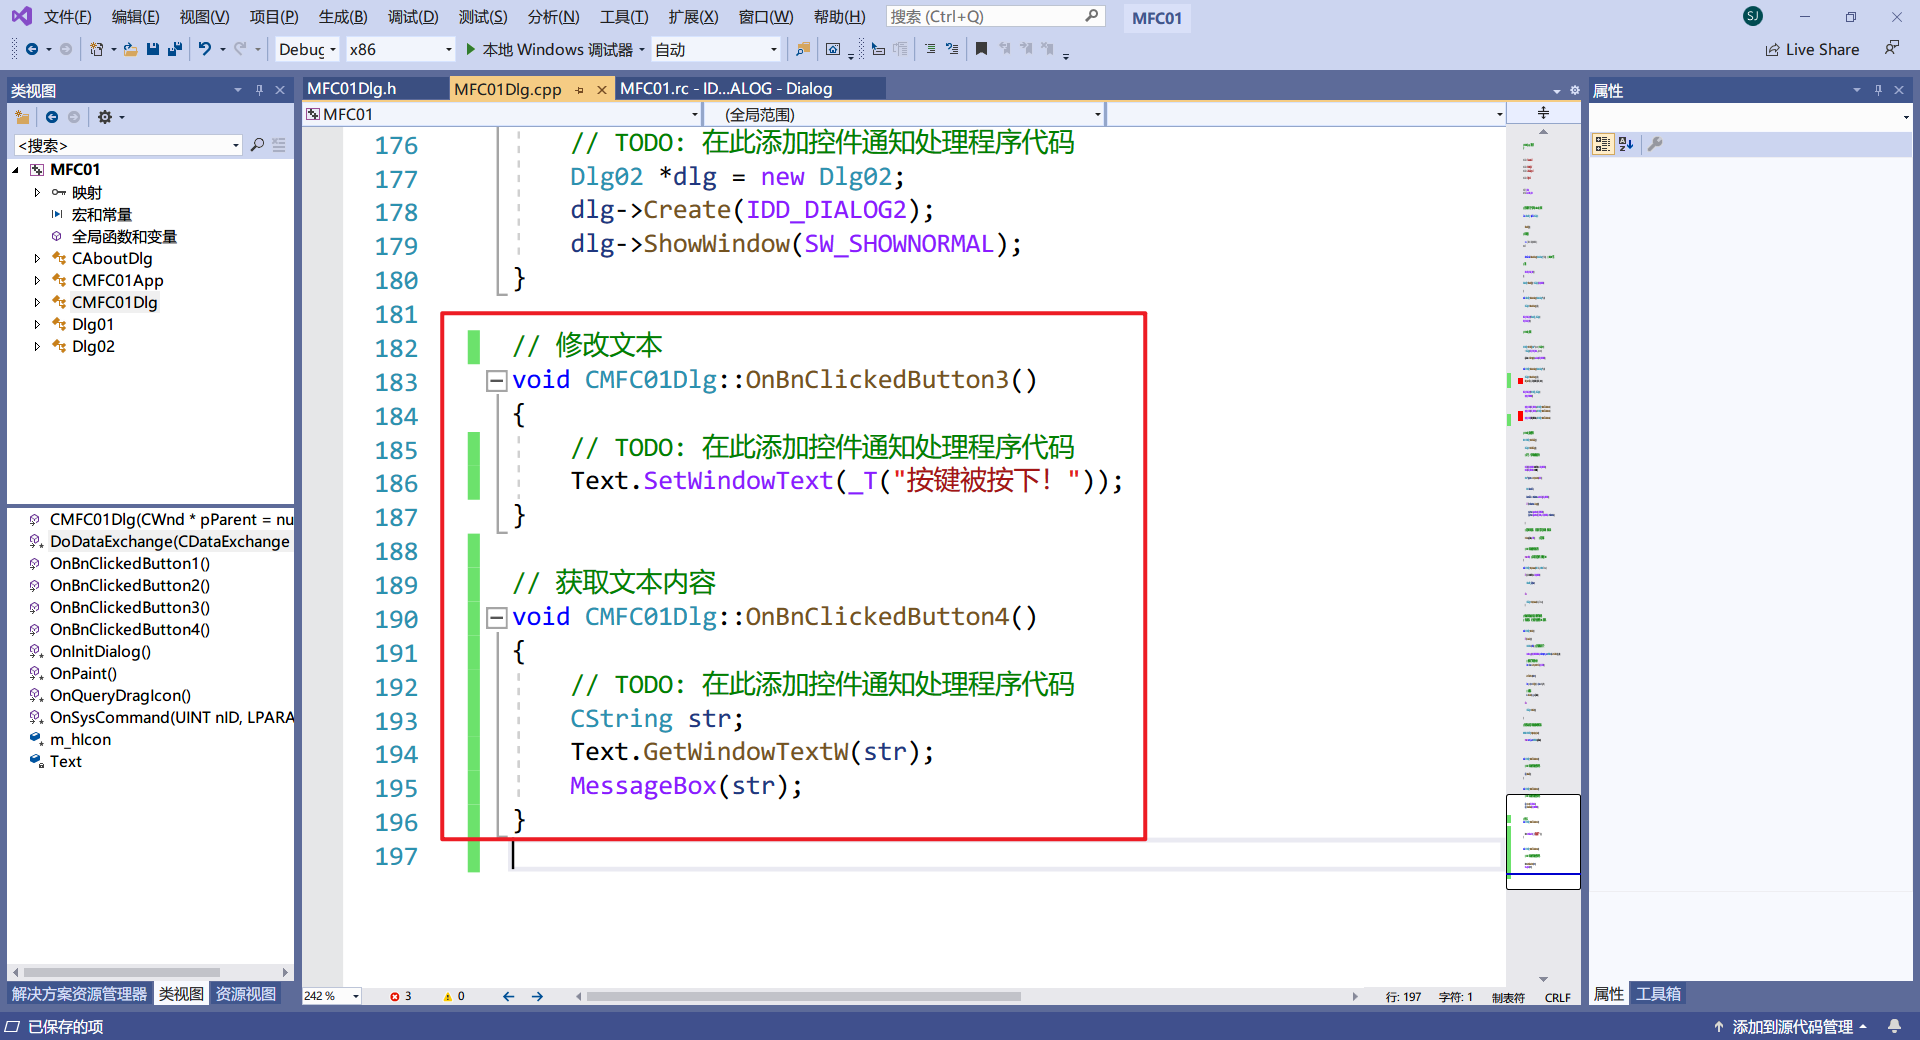Collapse the OnBnClickedButton3 function body
Viewport: 1920px width, 1040px height.
pos(496,380)
